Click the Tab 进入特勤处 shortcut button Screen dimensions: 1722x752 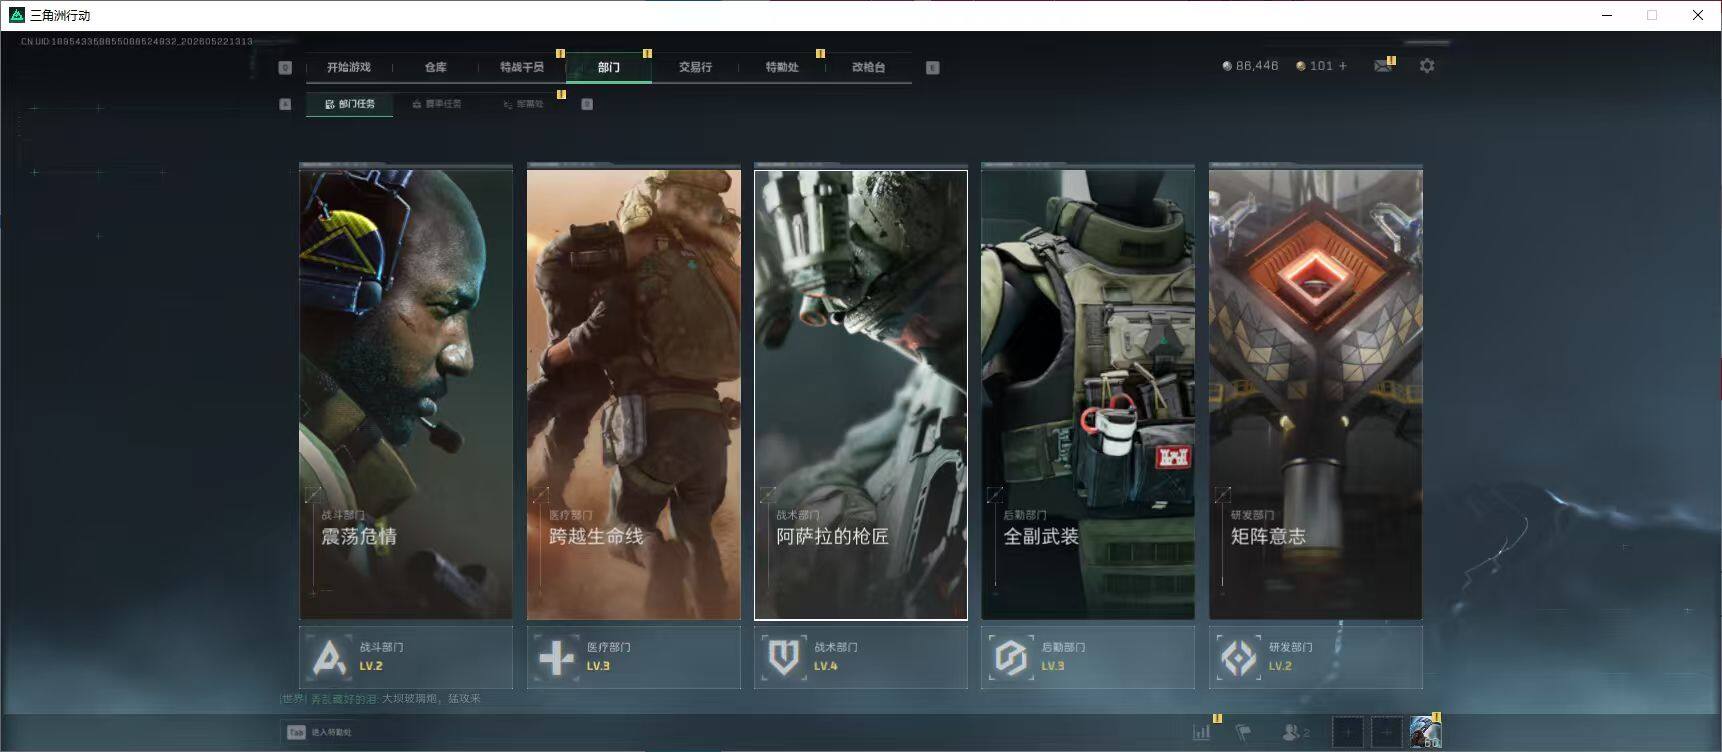(x=319, y=732)
